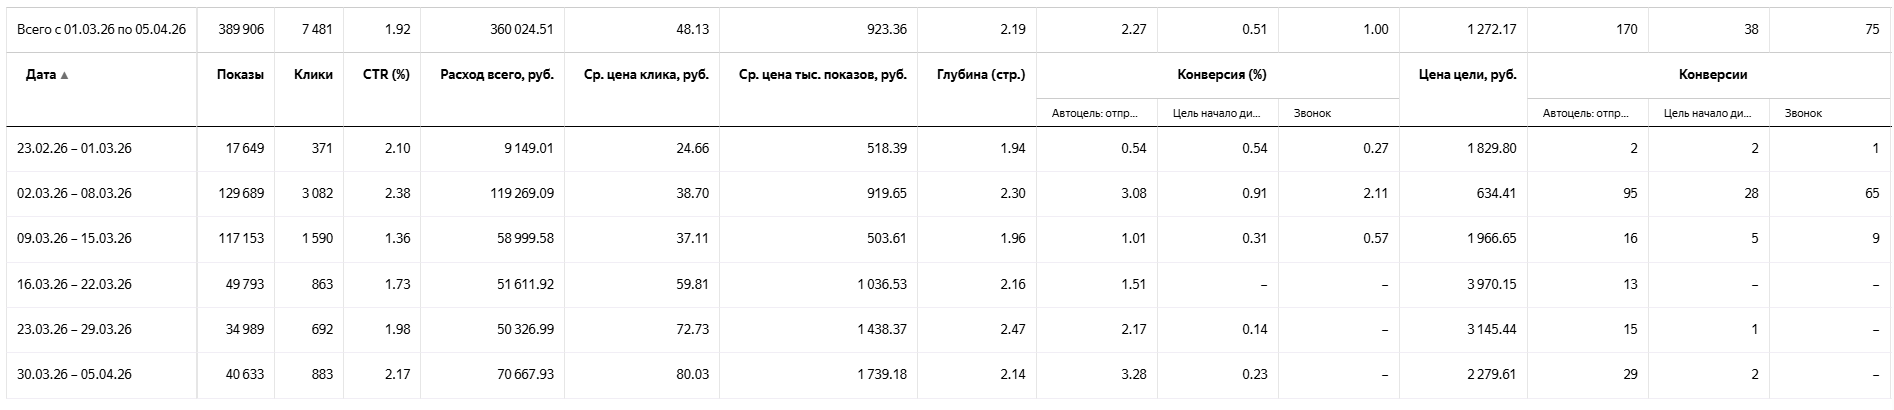Screen dimensions: 1894x410
Task: Click Звонок subheader under Конверсия (%)
Action: tap(1312, 114)
